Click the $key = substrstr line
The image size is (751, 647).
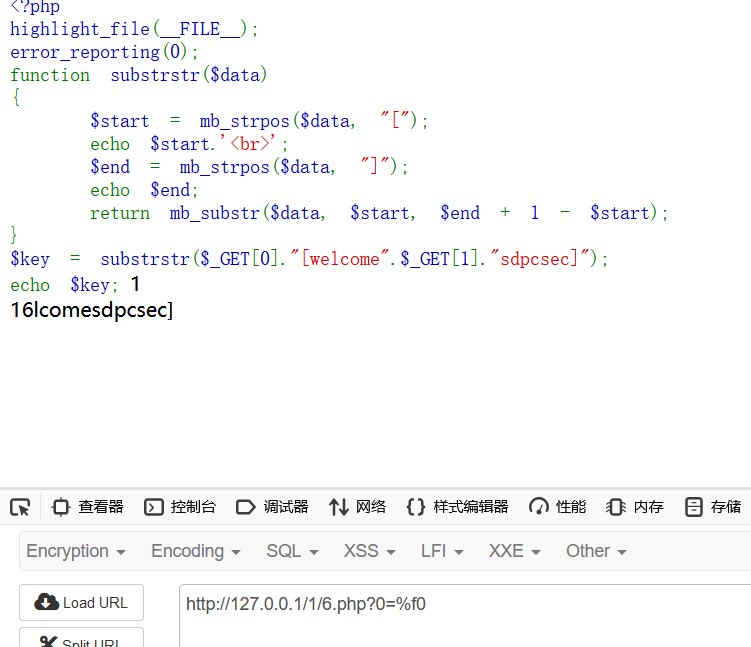[309, 259]
